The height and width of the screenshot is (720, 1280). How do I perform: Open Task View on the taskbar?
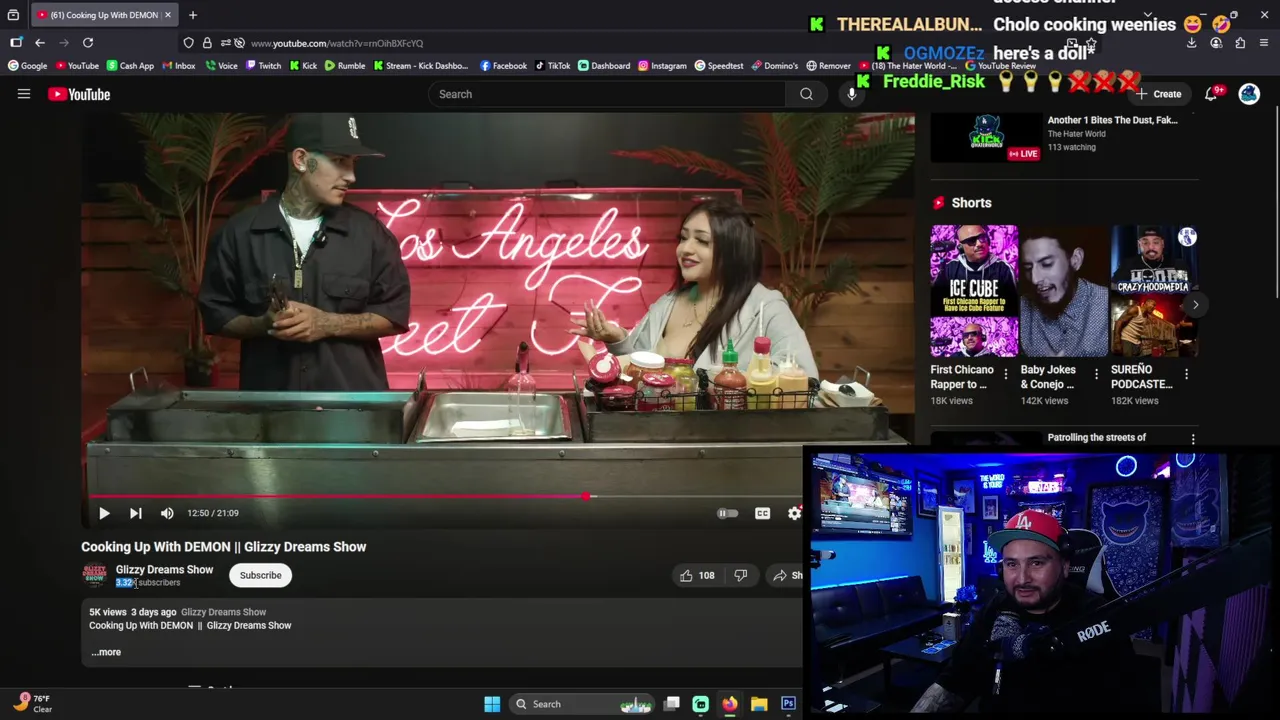(x=672, y=704)
